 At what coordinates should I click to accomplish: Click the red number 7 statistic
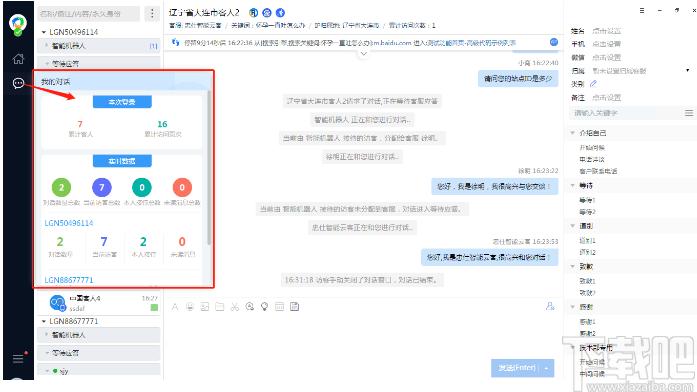(80, 124)
